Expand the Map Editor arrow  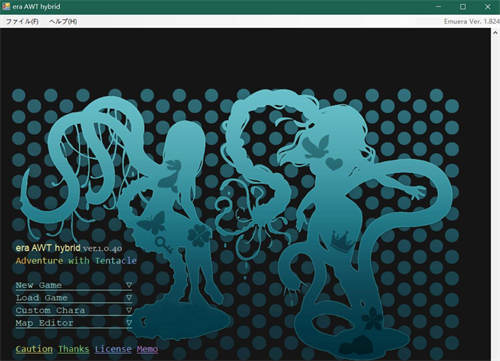[129, 323]
